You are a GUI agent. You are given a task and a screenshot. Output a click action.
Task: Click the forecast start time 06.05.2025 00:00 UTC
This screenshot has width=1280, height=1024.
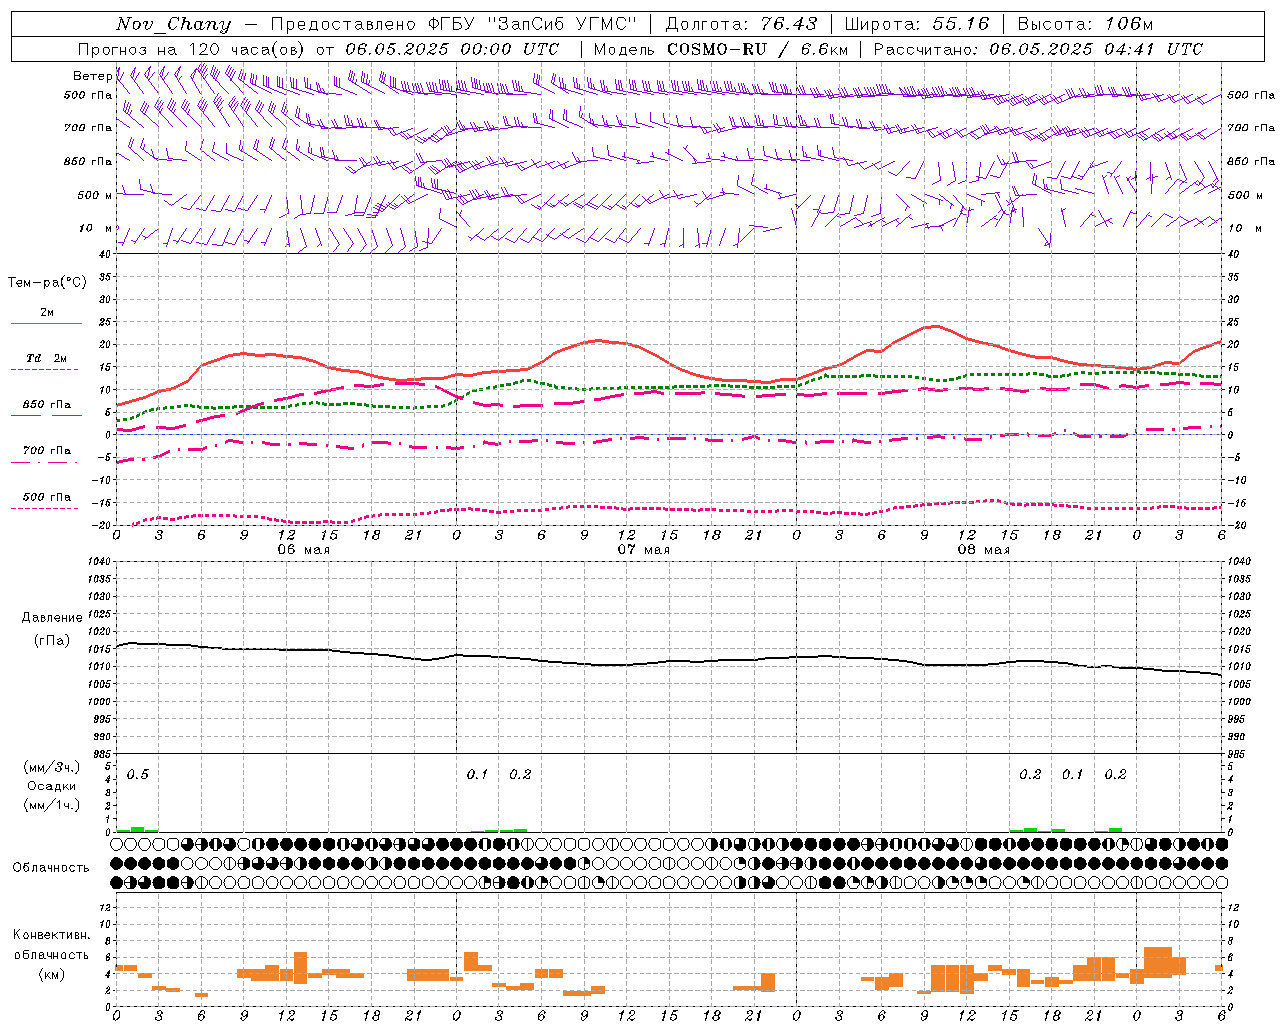[x=452, y=49]
